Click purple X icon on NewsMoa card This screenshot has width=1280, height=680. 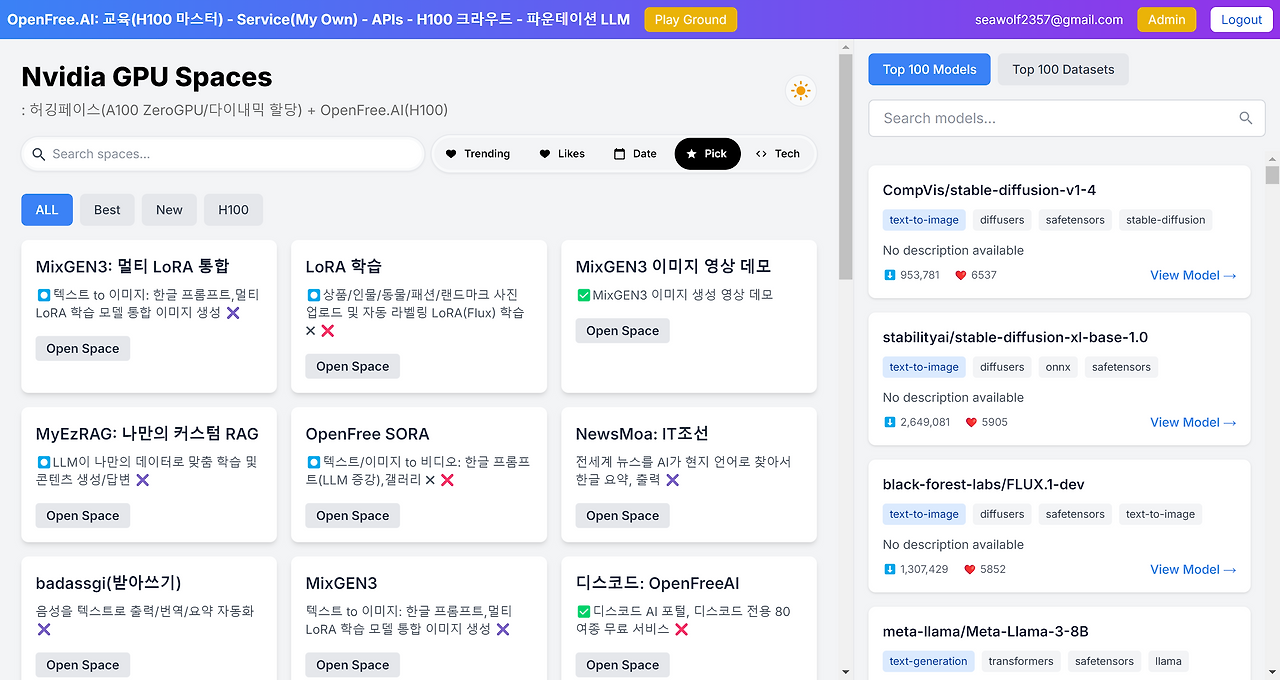(x=672, y=480)
